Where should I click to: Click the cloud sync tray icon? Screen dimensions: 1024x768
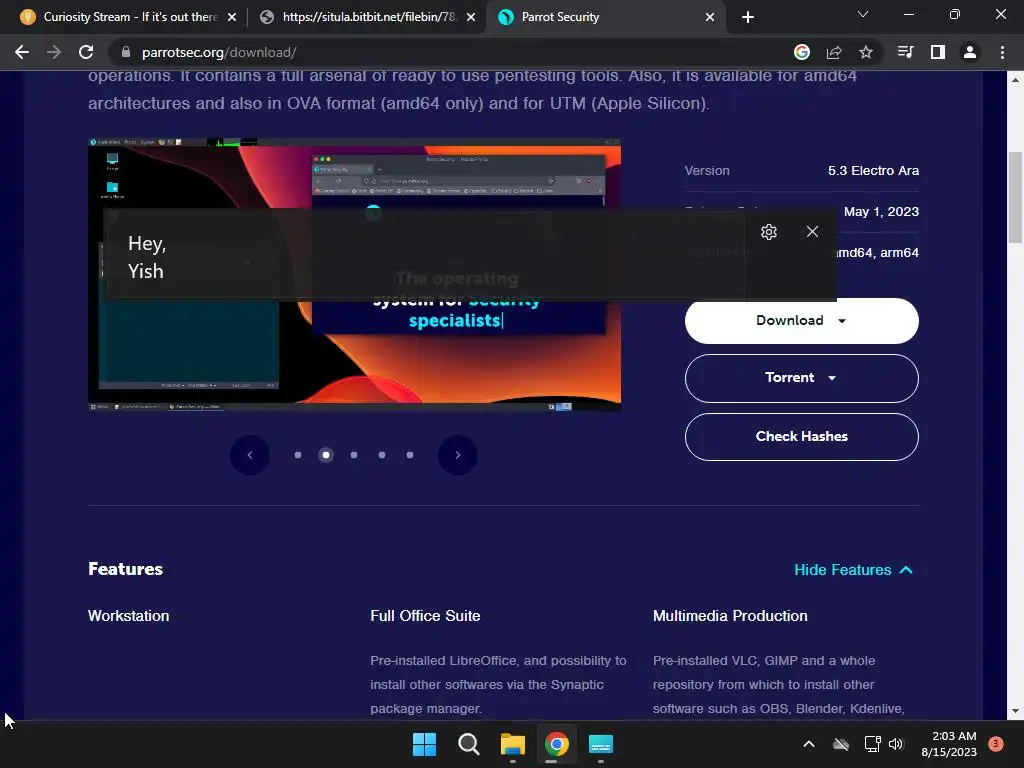click(841, 744)
